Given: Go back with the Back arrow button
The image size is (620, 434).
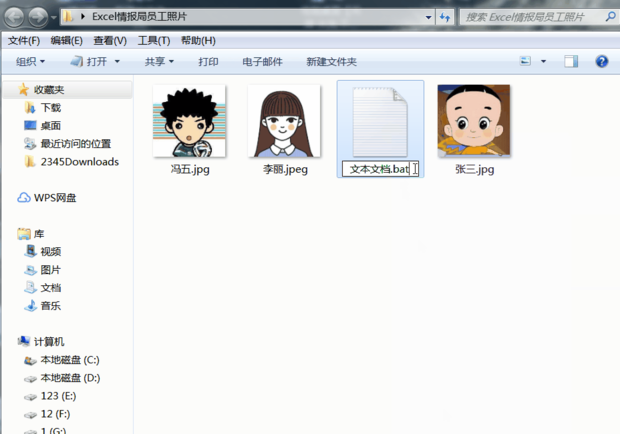Looking at the screenshot, I should pyautogui.click(x=14, y=17).
